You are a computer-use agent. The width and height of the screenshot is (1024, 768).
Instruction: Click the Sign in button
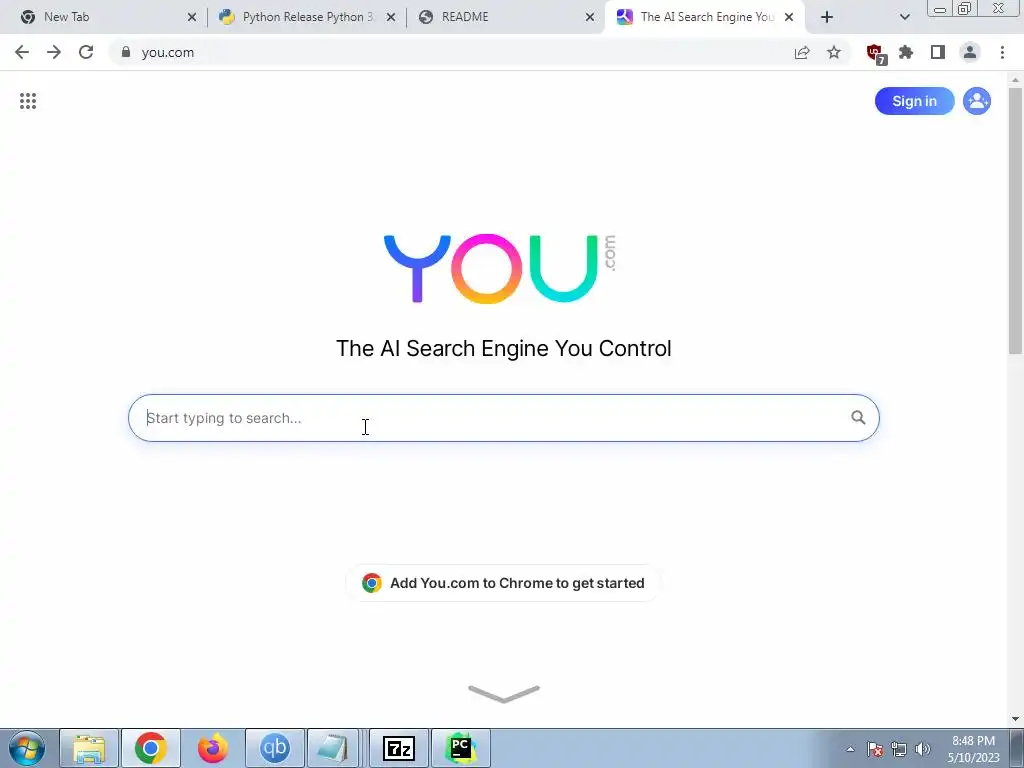(914, 101)
